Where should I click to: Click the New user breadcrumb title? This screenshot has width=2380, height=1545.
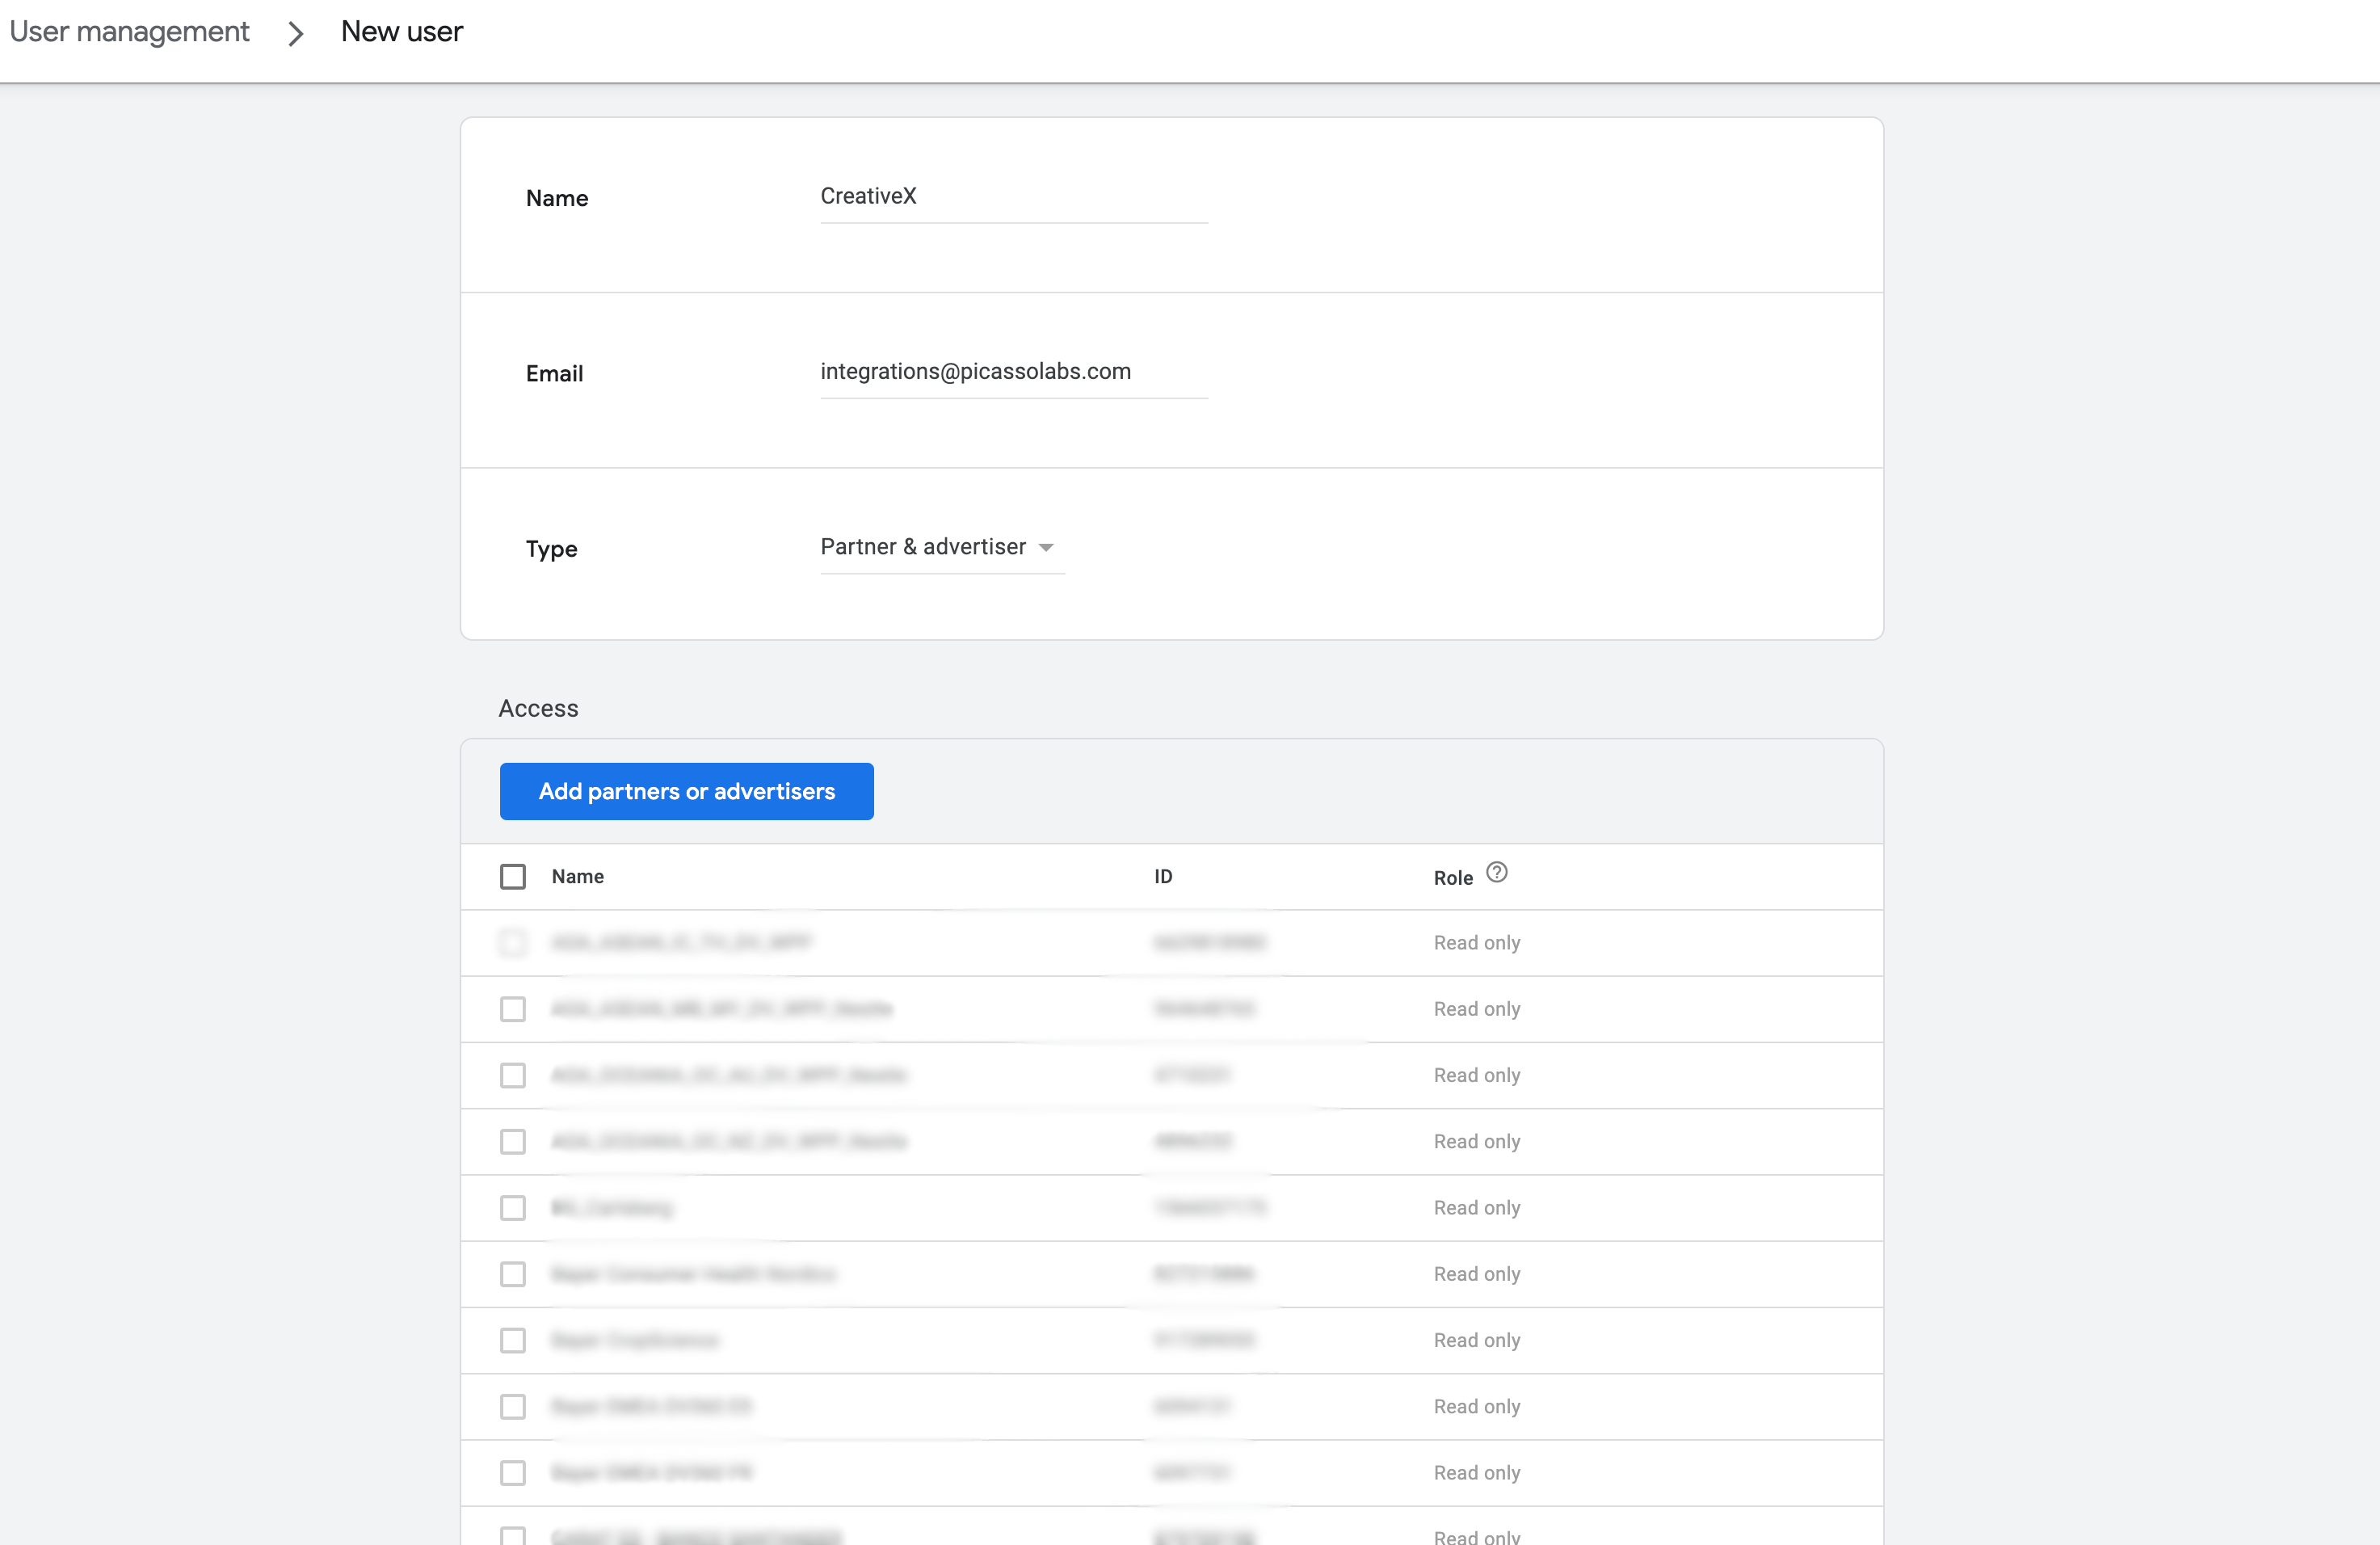pyautogui.click(x=402, y=32)
